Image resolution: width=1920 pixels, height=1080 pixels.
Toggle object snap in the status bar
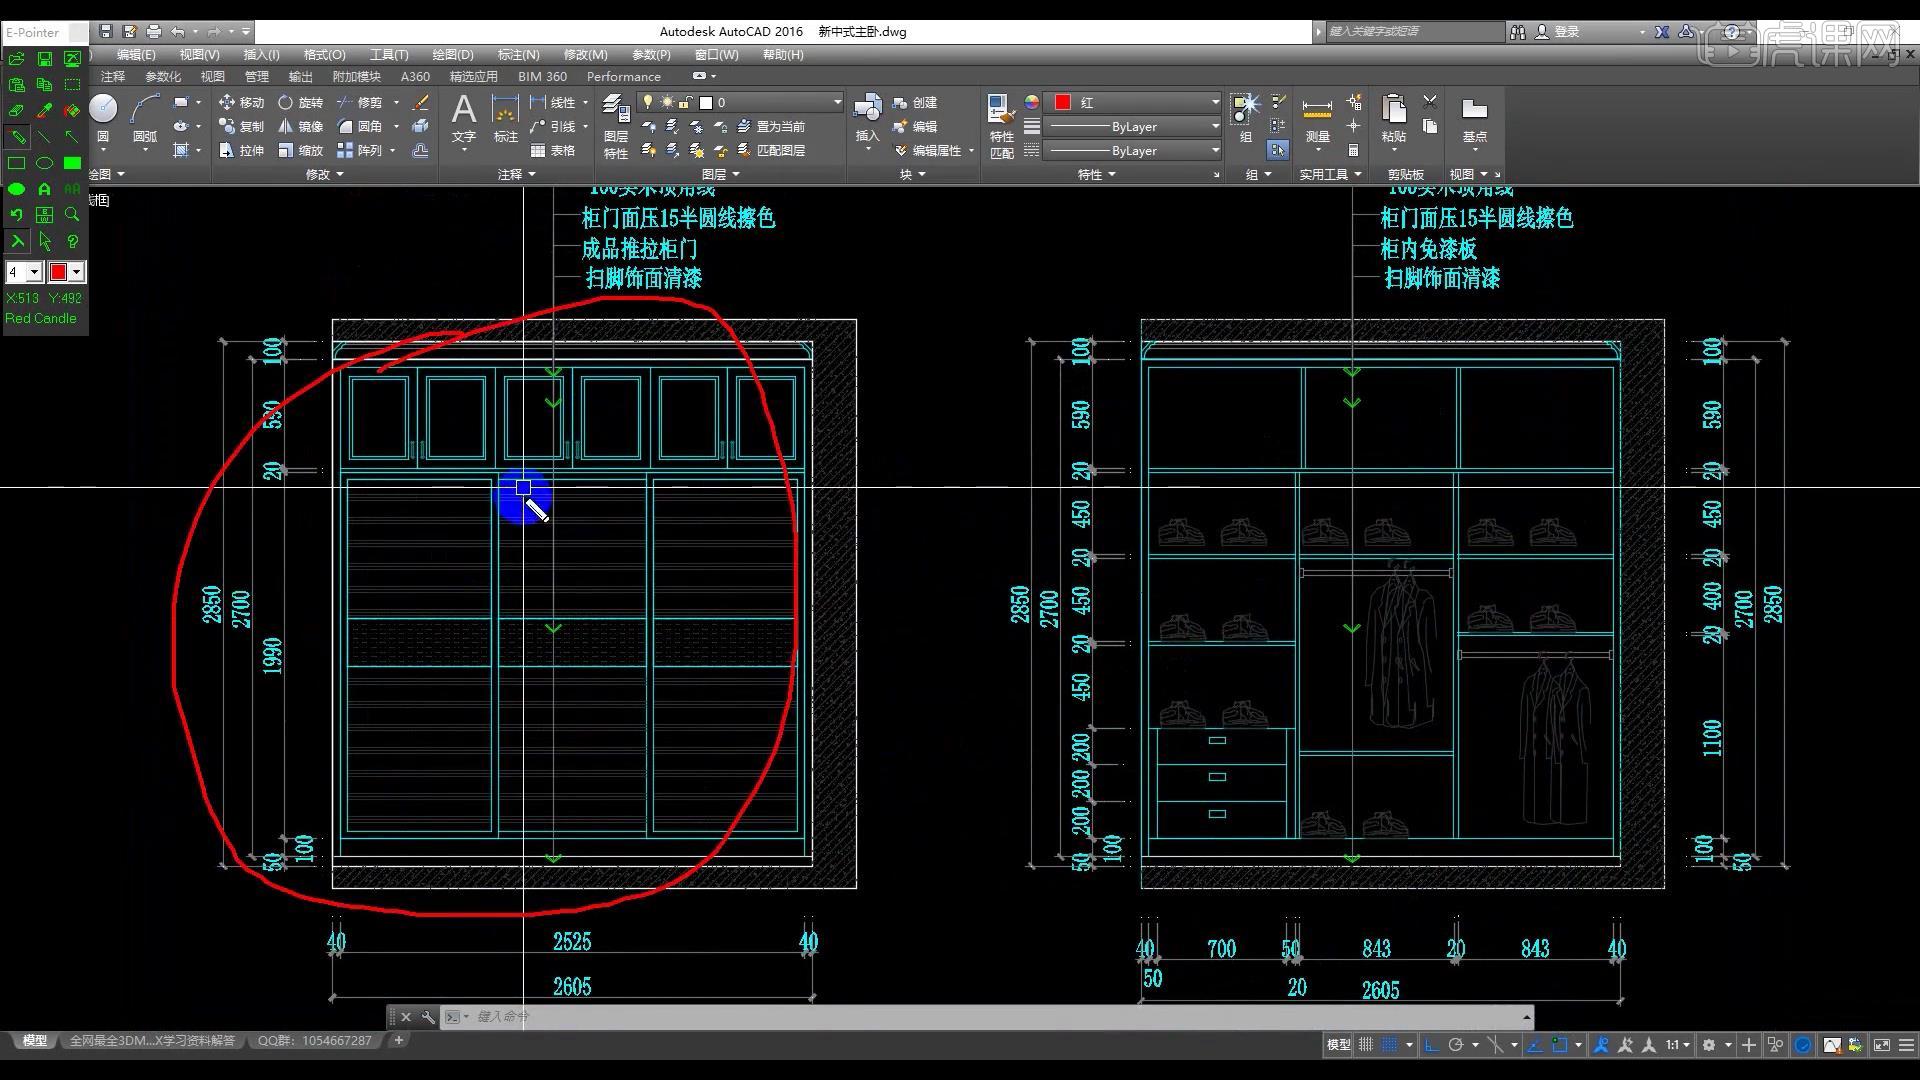(1561, 1044)
